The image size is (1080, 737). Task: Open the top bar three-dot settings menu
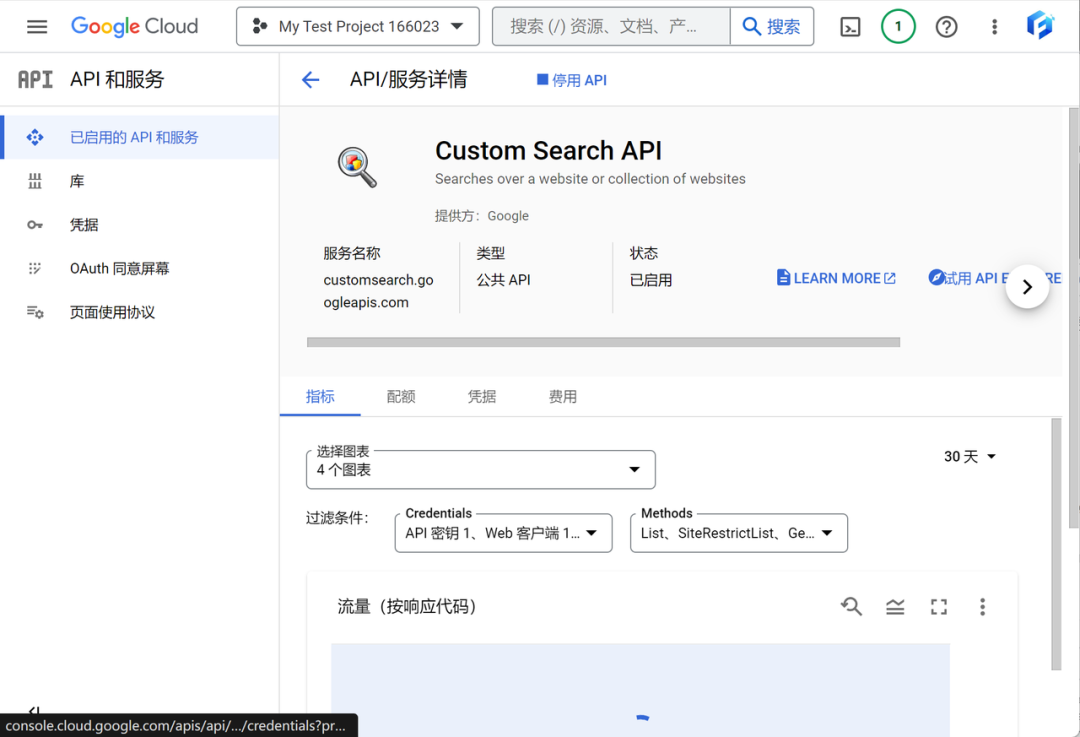pos(994,27)
